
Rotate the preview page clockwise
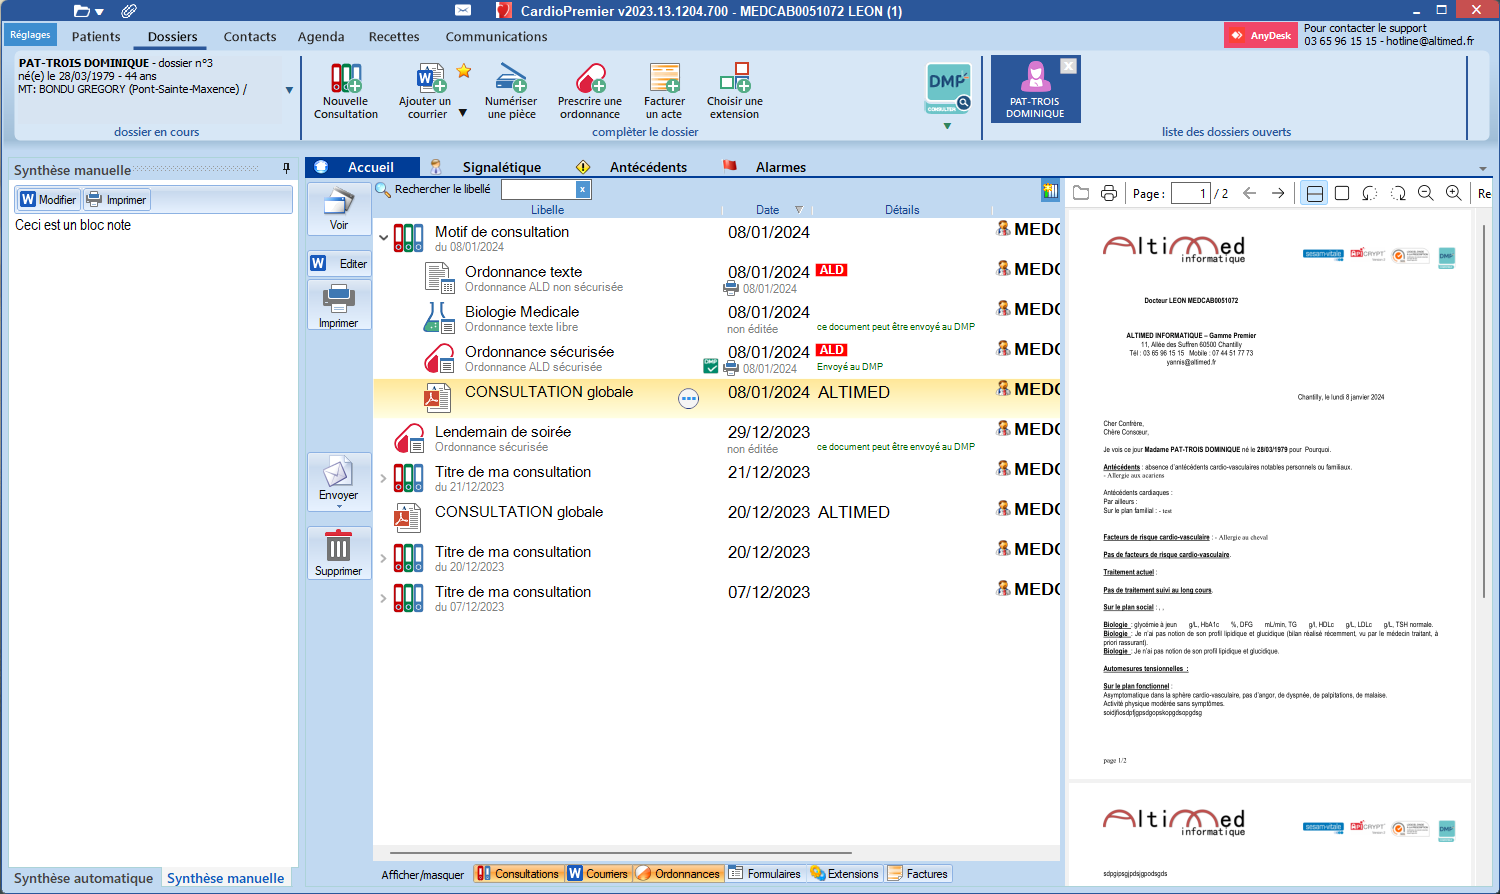click(x=1398, y=193)
